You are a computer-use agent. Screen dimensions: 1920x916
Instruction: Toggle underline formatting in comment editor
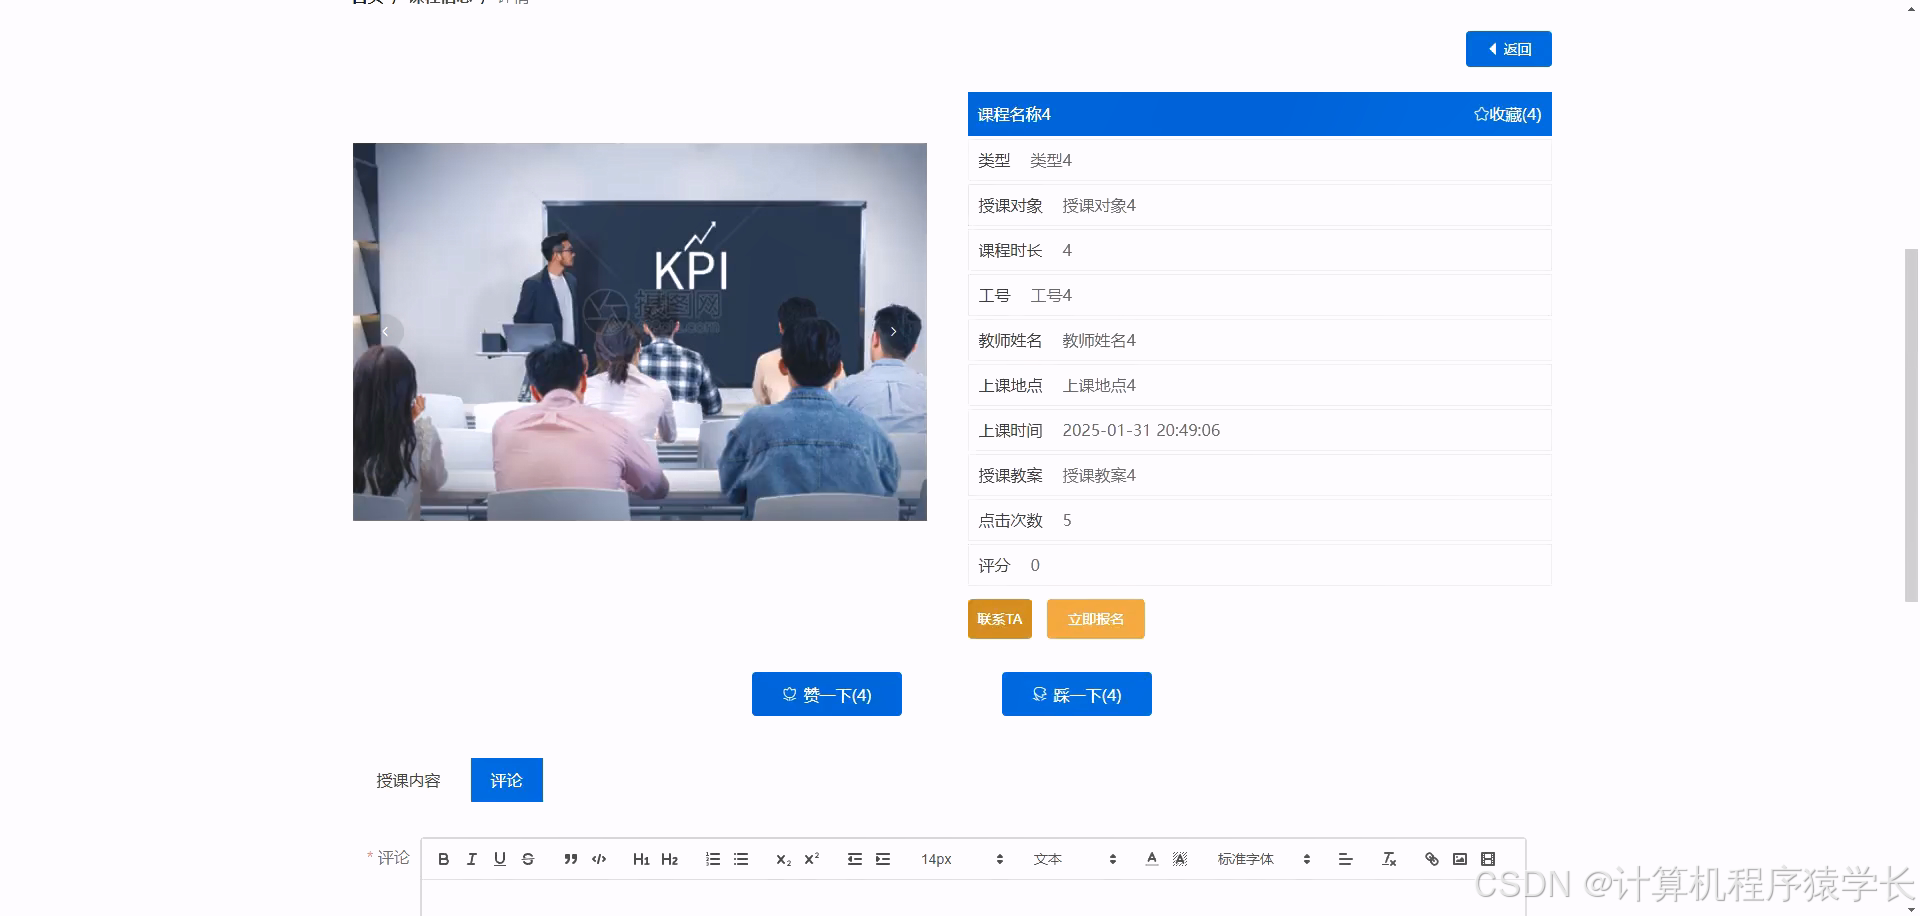pyautogui.click(x=499, y=859)
